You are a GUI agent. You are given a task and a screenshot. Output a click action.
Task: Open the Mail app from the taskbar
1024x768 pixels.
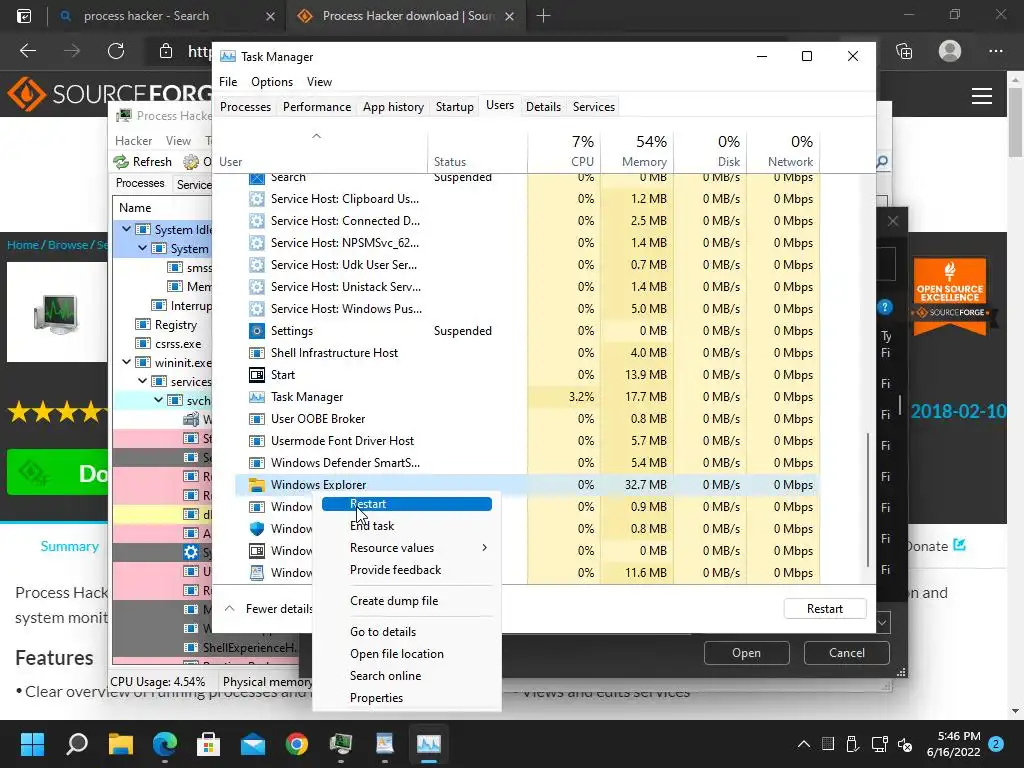[x=253, y=744]
